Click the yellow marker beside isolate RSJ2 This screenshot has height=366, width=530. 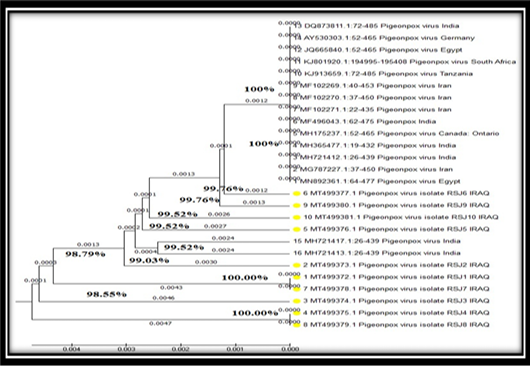coord(296,265)
